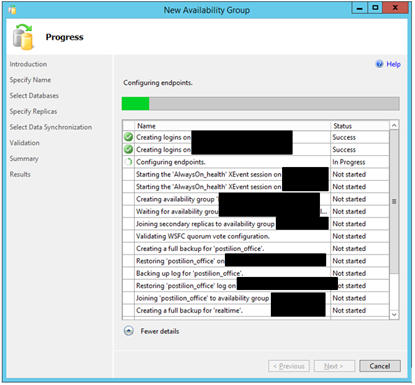Select "Creating a full backup for 'realtime'." row

(256, 310)
